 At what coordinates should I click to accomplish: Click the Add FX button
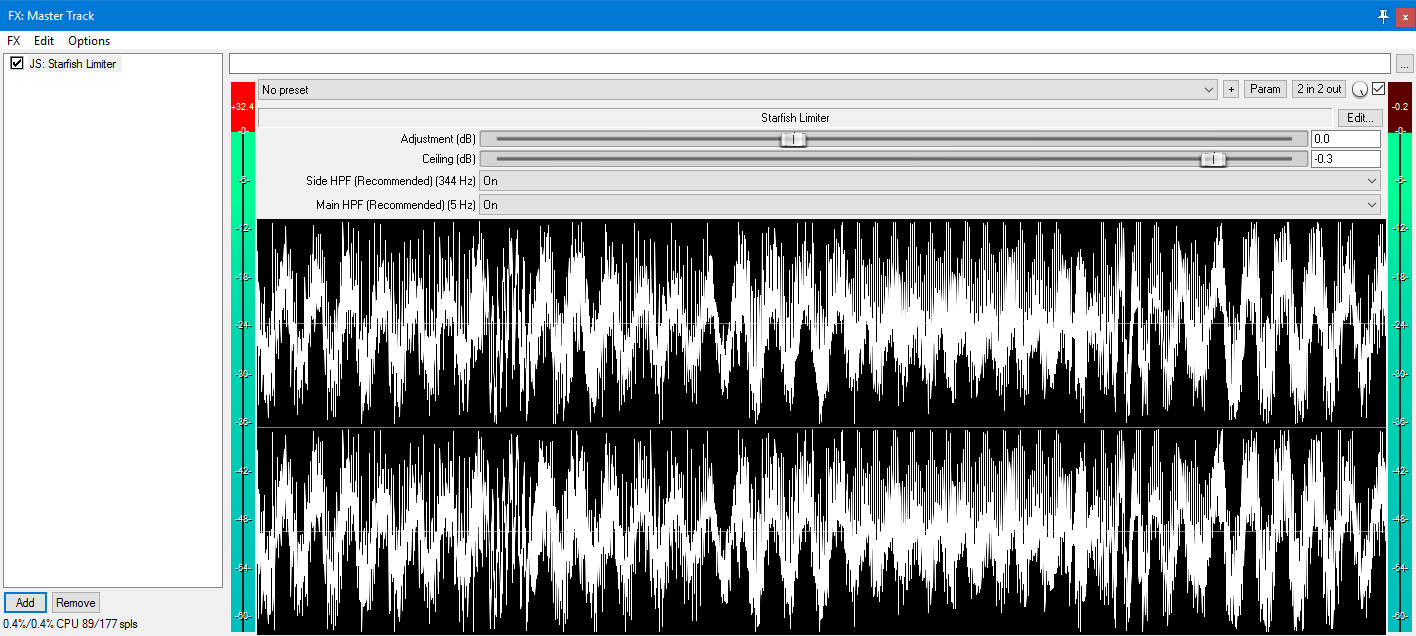tap(25, 602)
